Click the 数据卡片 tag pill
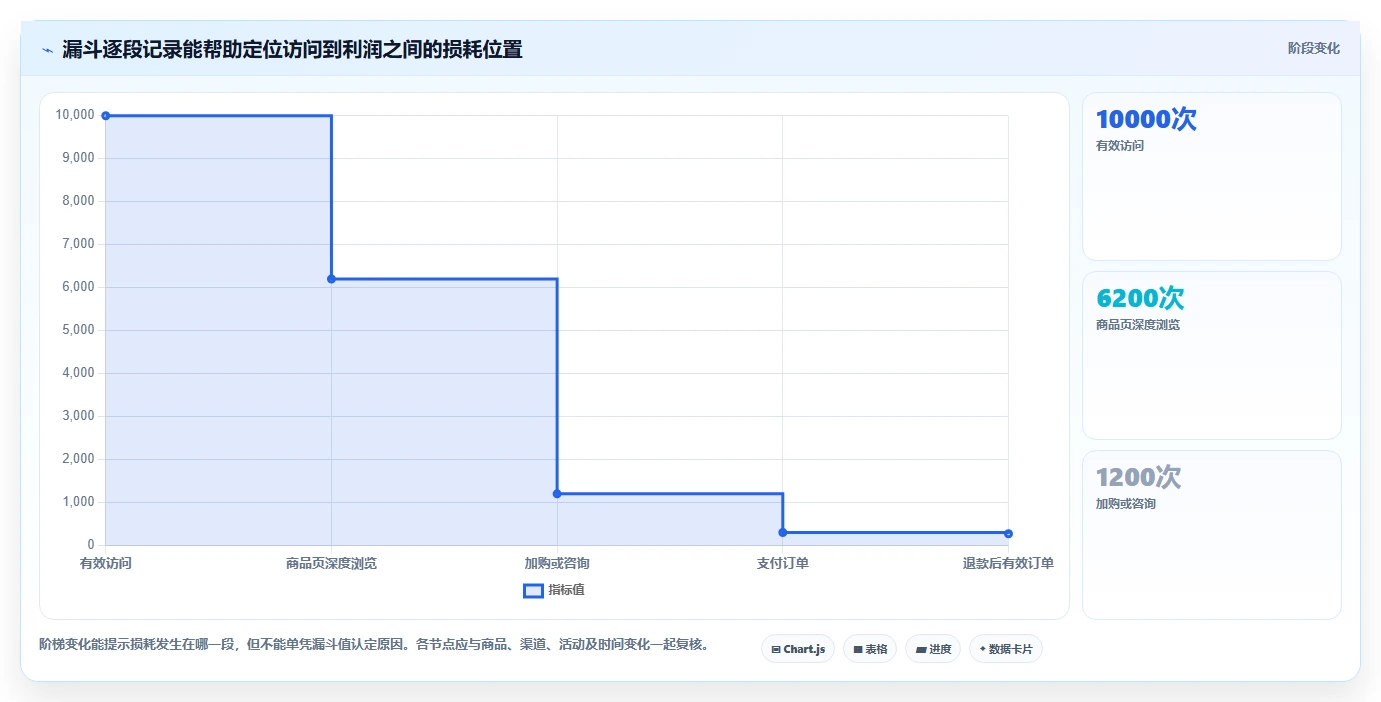1381x702 pixels. tap(1006, 649)
